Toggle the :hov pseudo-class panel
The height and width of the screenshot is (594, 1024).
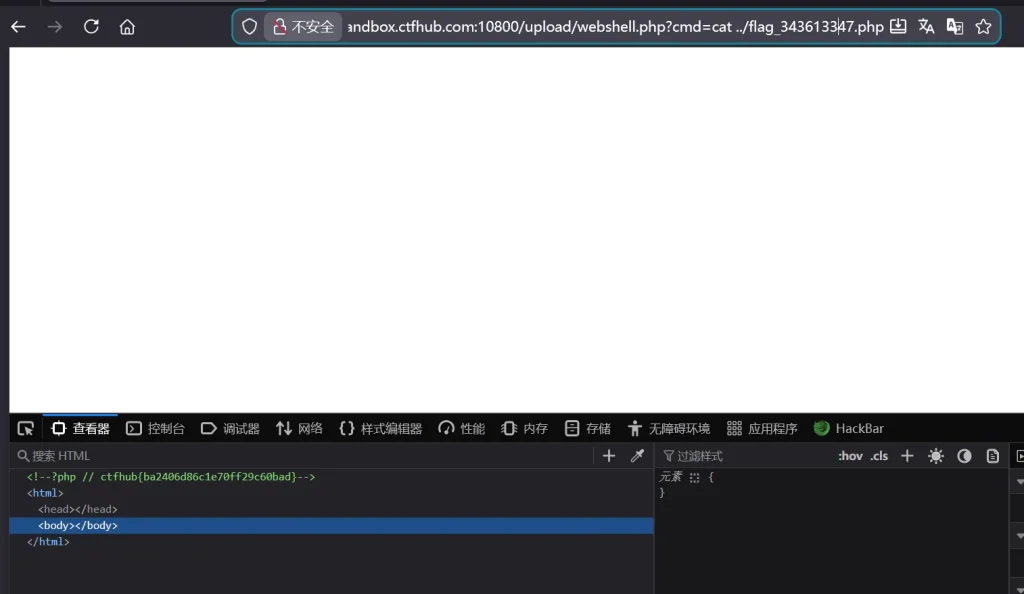pyautogui.click(x=850, y=456)
